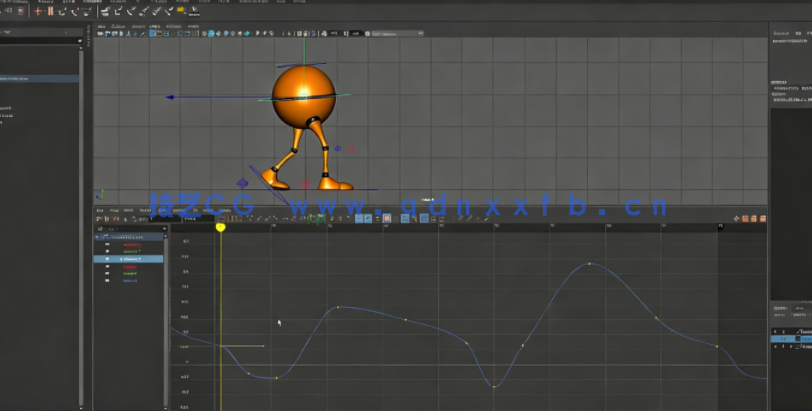Click the blue-highlighted icon at the viewport toolbar's left end
Image resolution: width=812 pixels, height=411 pixels.
pyautogui.click(x=153, y=33)
